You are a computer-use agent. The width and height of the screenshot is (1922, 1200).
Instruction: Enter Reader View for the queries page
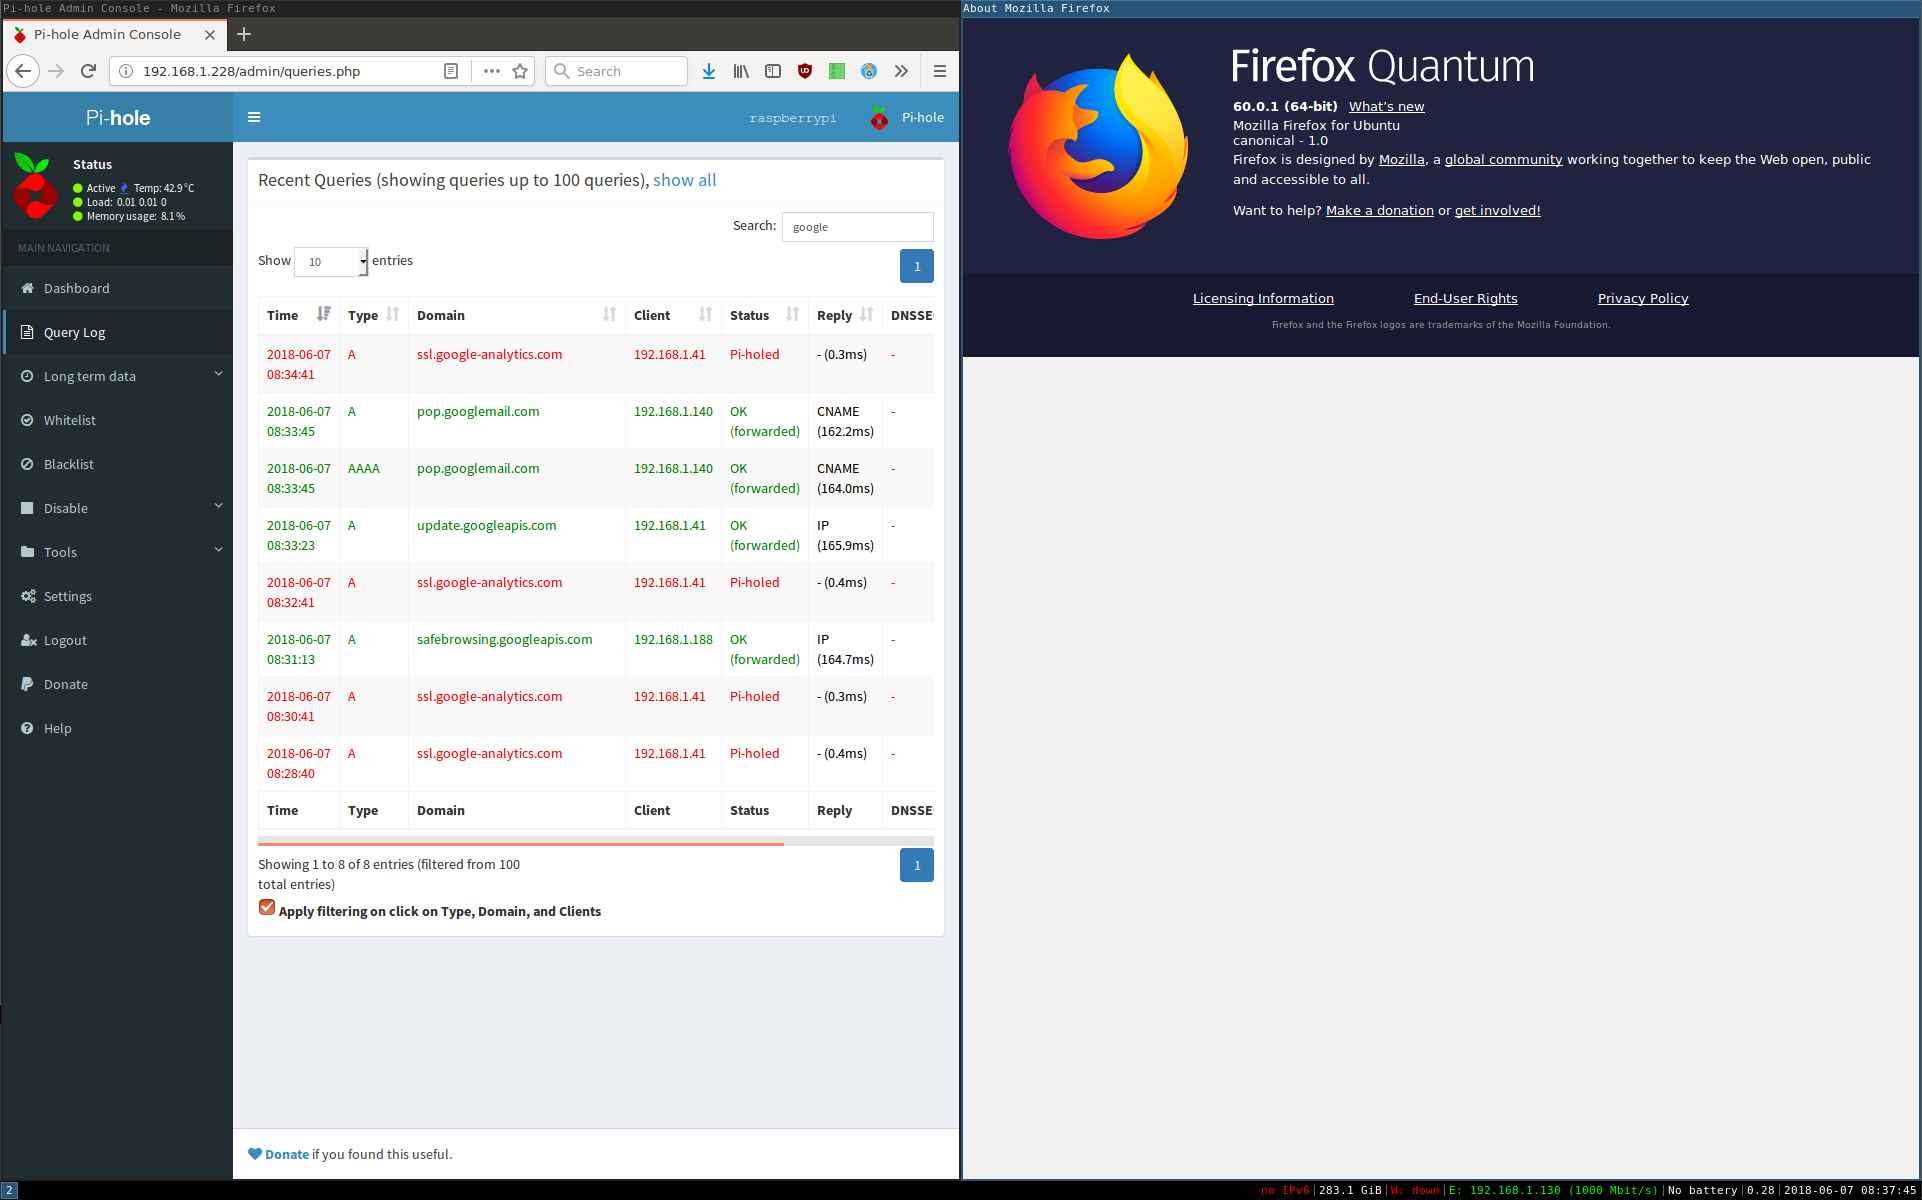451,71
